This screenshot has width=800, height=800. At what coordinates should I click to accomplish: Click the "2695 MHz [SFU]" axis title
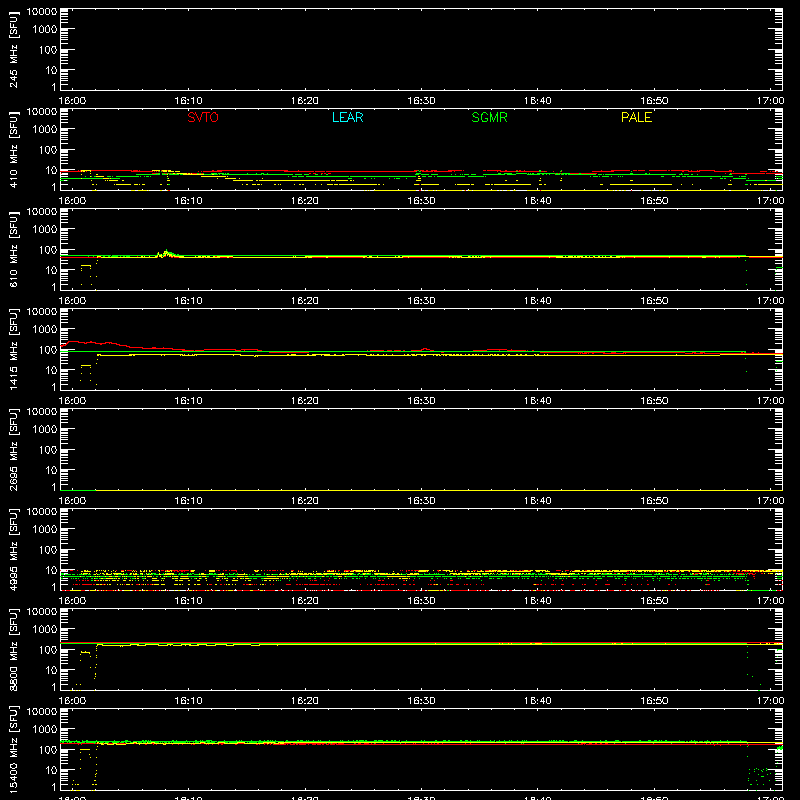pyautogui.click(x=13, y=449)
